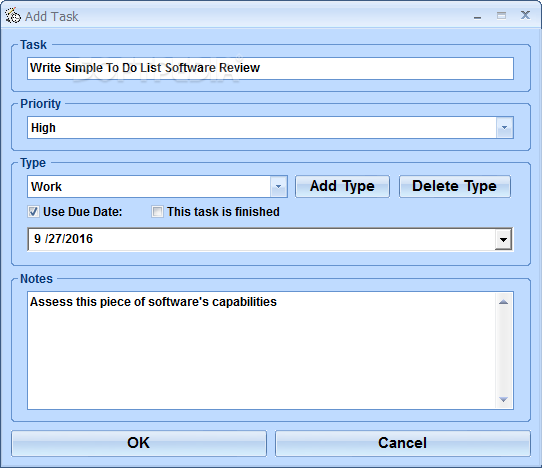Viewport: 542px width, 468px height.
Task: Click the Add Type button
Action: point(342,186)
